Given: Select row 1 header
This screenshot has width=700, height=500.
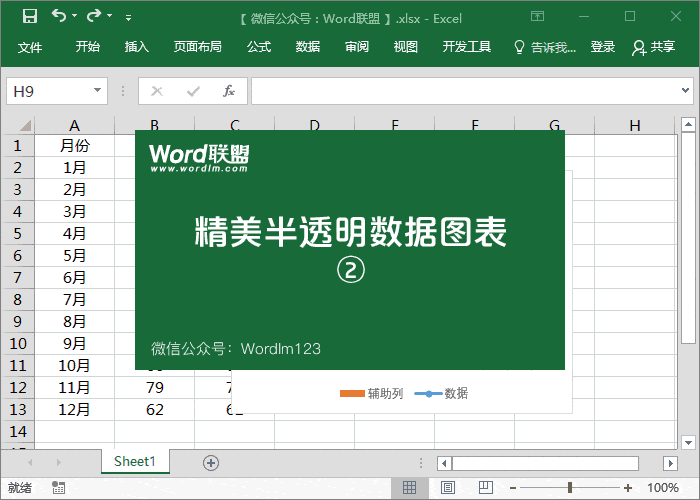Looking at the screenshot, I should pos(17,146).
